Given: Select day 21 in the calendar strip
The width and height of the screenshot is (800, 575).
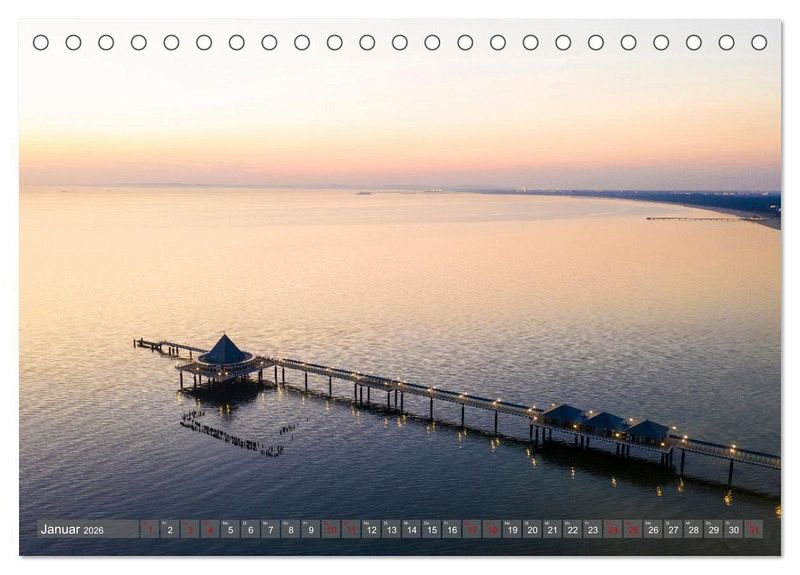Looking at the screenshot, I should click(x=553, y=529).
